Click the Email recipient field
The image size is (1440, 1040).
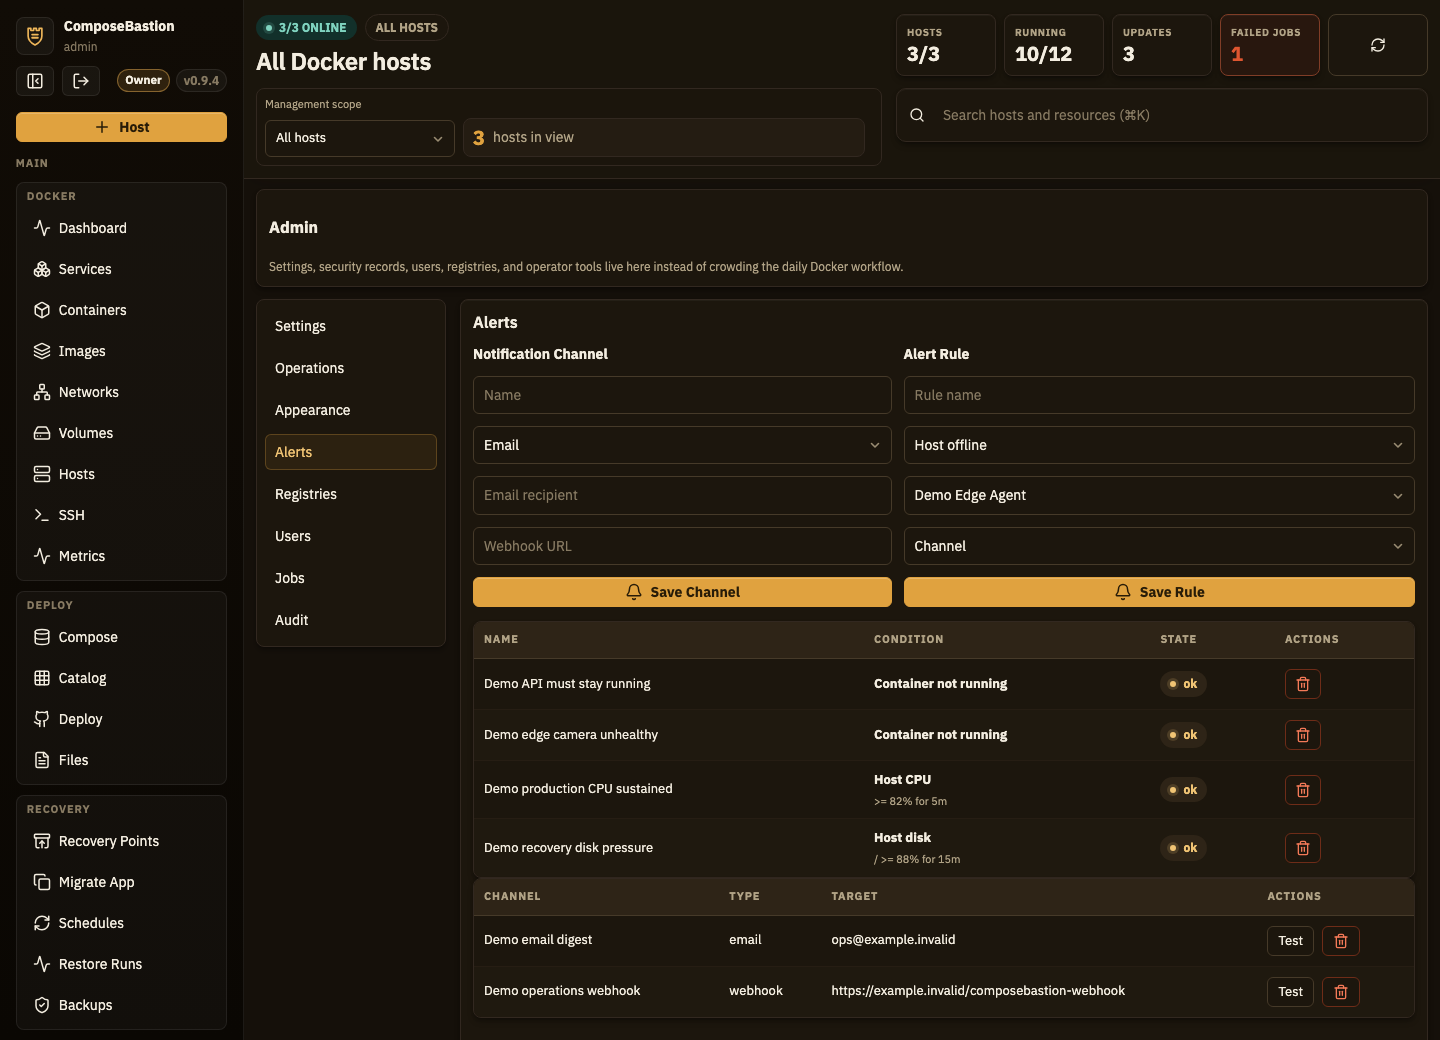pos(682,495)
